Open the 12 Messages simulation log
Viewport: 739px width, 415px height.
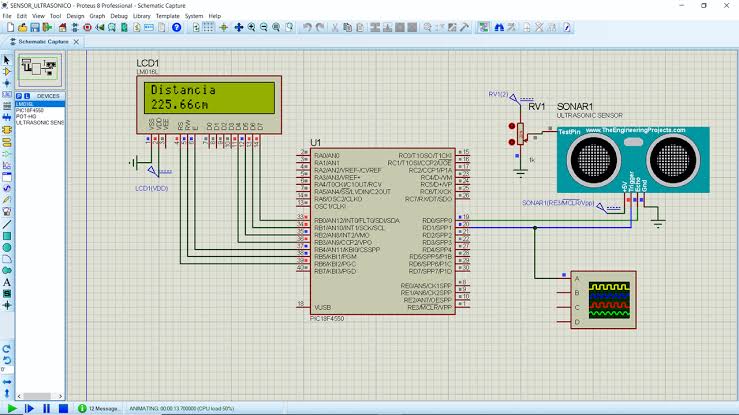click(98, 408)
